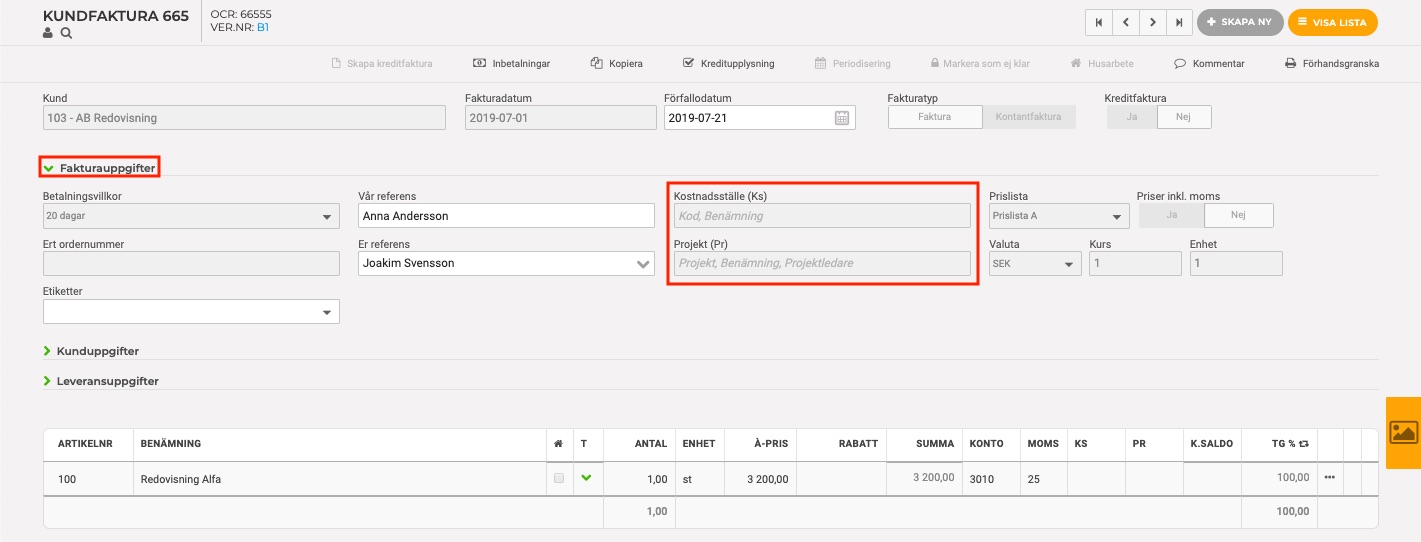
Task: Set Priser inkl. moms to Nej
Action: click(x=1239, y=215)
